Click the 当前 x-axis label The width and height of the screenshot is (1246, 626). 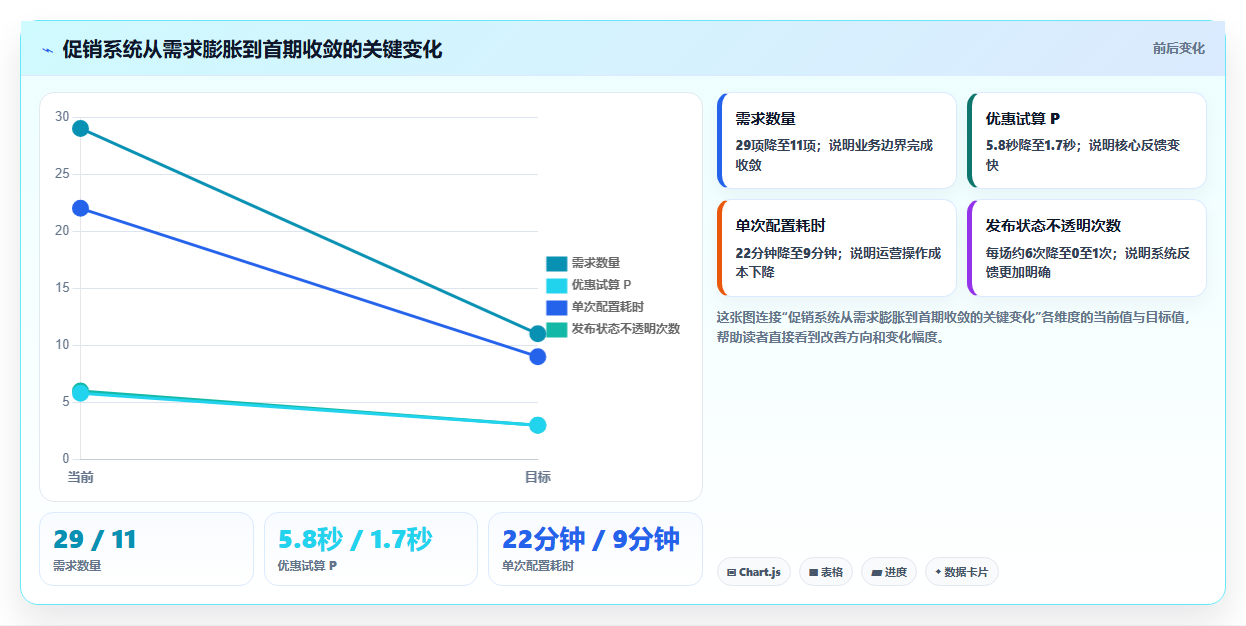(x=80, y=477)
